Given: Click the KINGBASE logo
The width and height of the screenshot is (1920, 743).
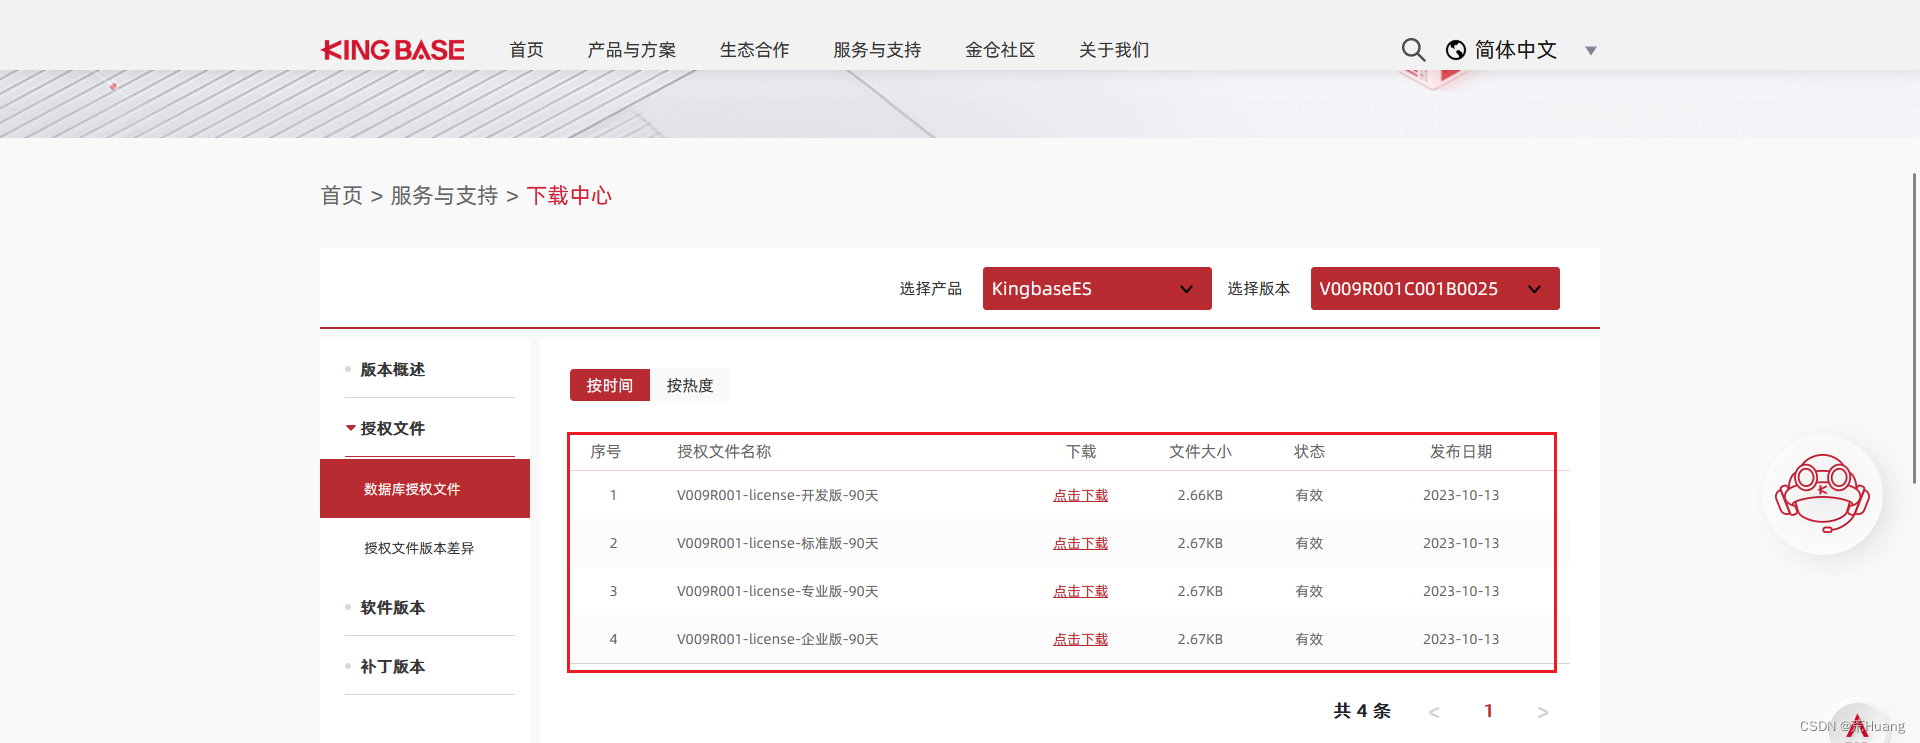Looking at the screenshot, I should (x=392, y=50).
